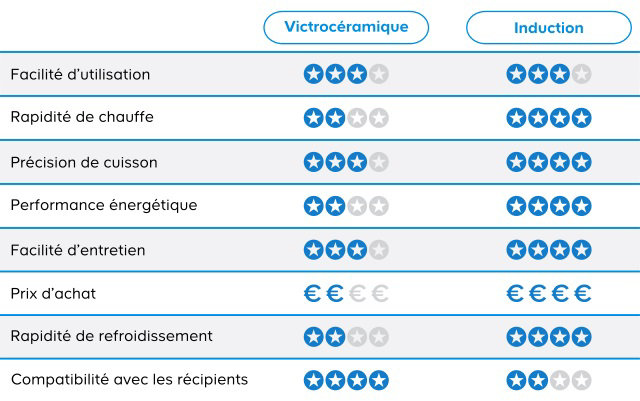Click the Performance énergétique row label
This screenshot has width=640, height=401.
click(104, 205)
